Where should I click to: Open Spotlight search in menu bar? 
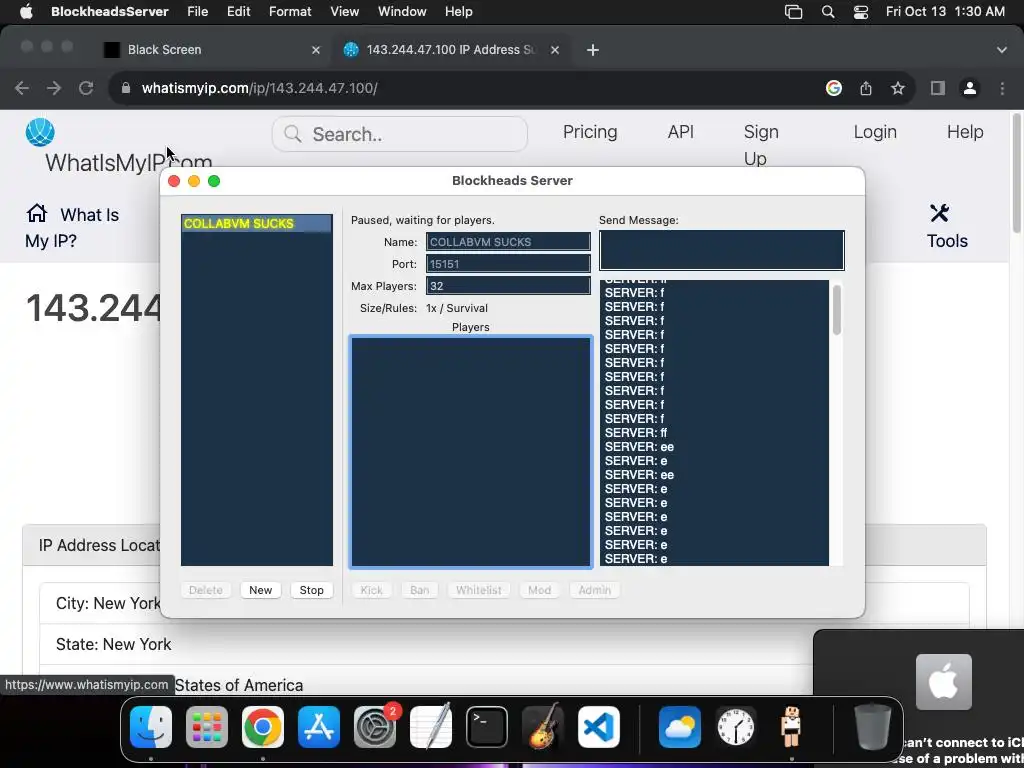[x=827, y=12]
